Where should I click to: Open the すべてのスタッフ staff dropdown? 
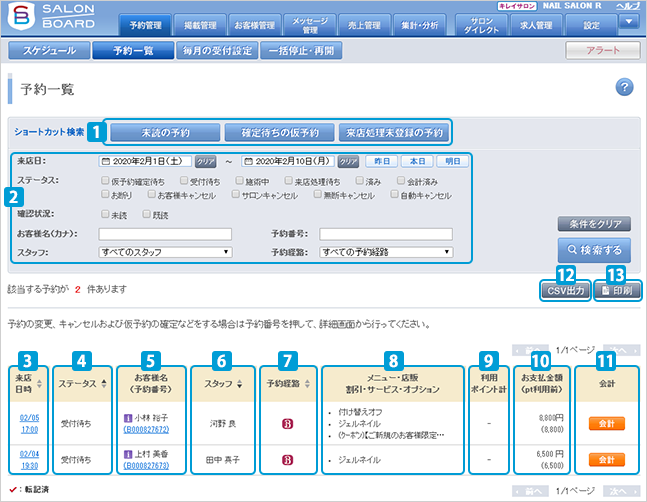(165, 253)
